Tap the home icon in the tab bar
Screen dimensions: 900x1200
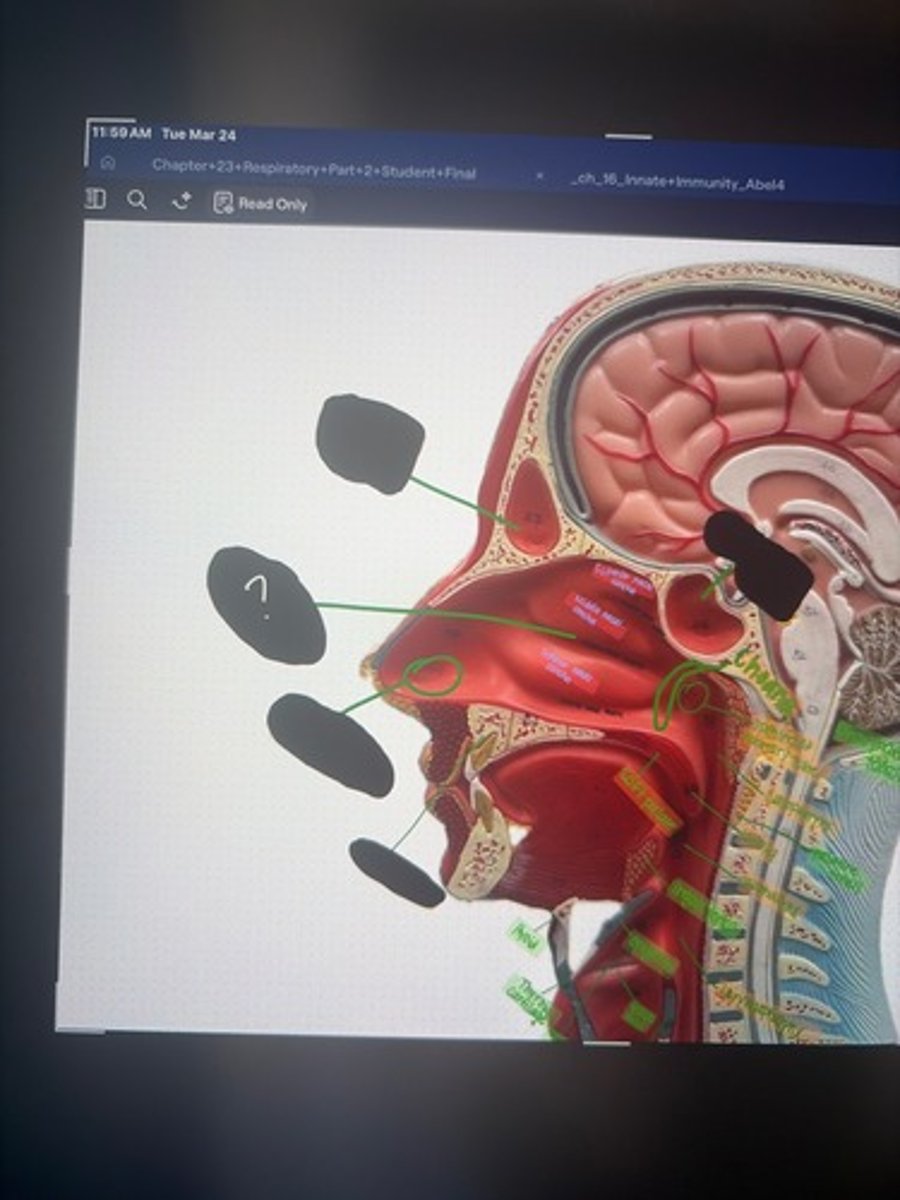point(108,163)
